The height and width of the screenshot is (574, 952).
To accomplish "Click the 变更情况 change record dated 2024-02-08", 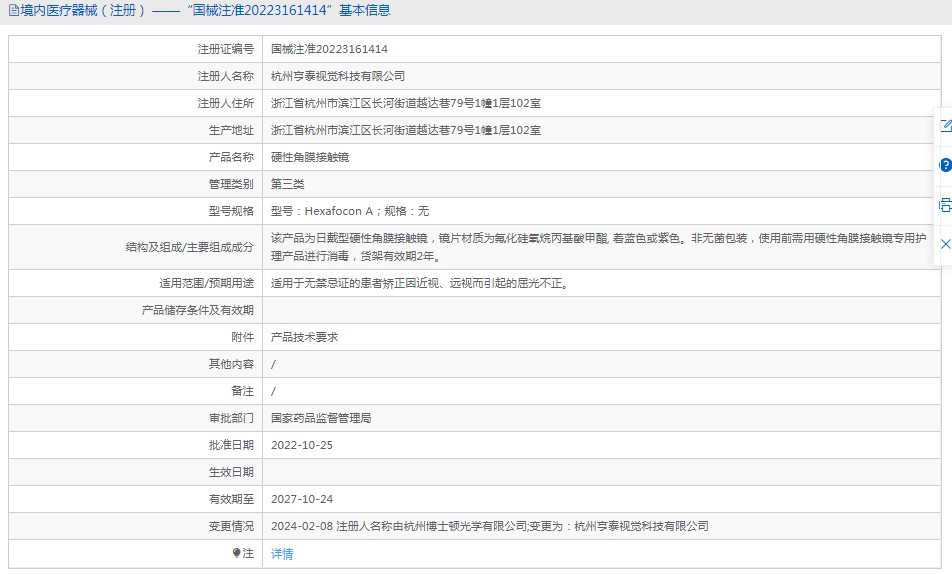I will (489, 526).
